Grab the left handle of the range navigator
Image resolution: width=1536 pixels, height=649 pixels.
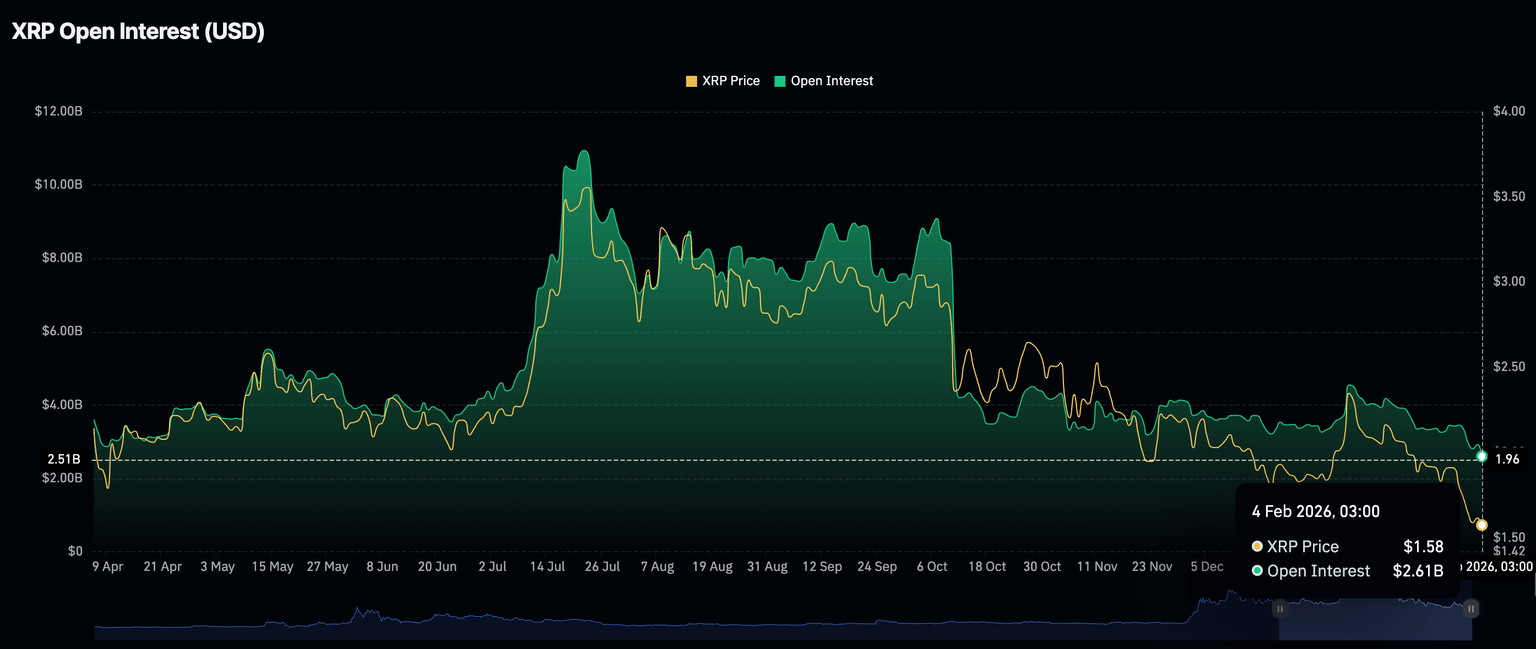pos(1278,608)
